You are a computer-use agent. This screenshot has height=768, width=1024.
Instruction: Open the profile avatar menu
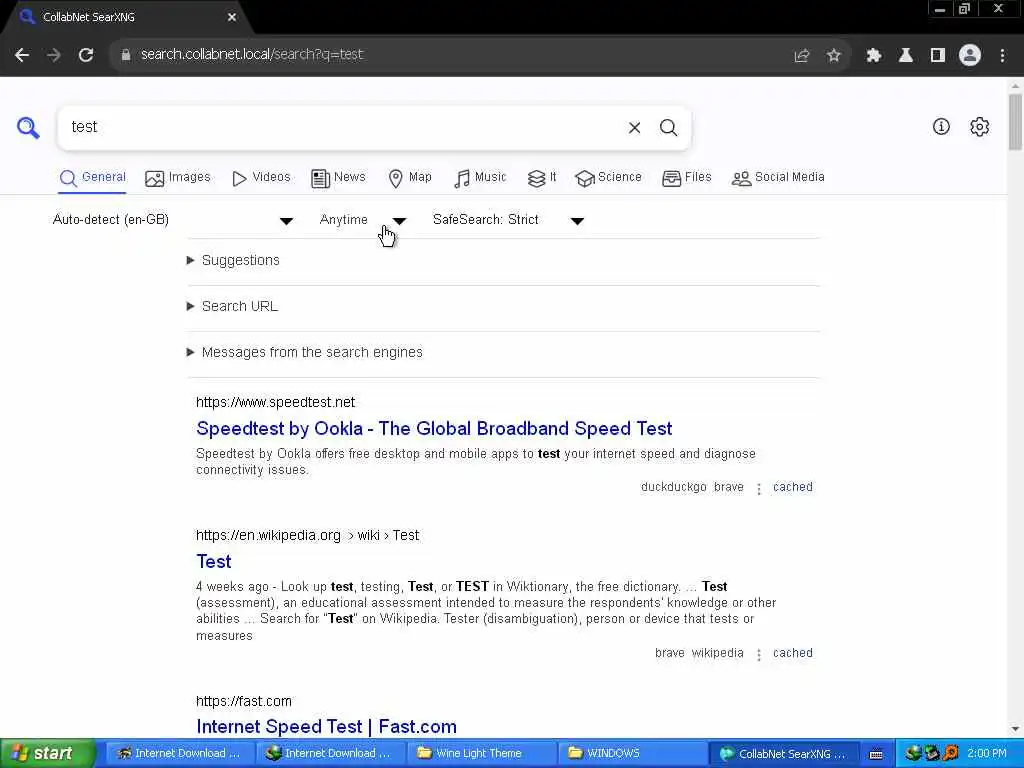tap(970, 55)
